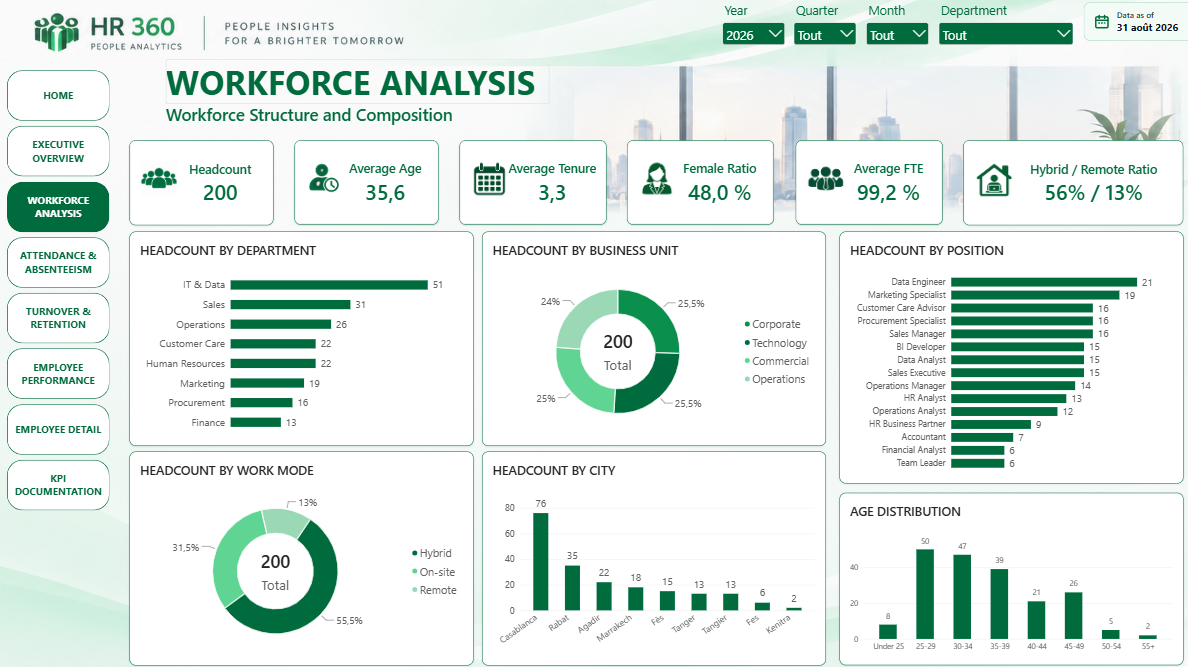The height and width of the screenshot is (667, 1188).
Task: Click the Operations legend entry in business unit chart
Action: [x=774, y=379]
